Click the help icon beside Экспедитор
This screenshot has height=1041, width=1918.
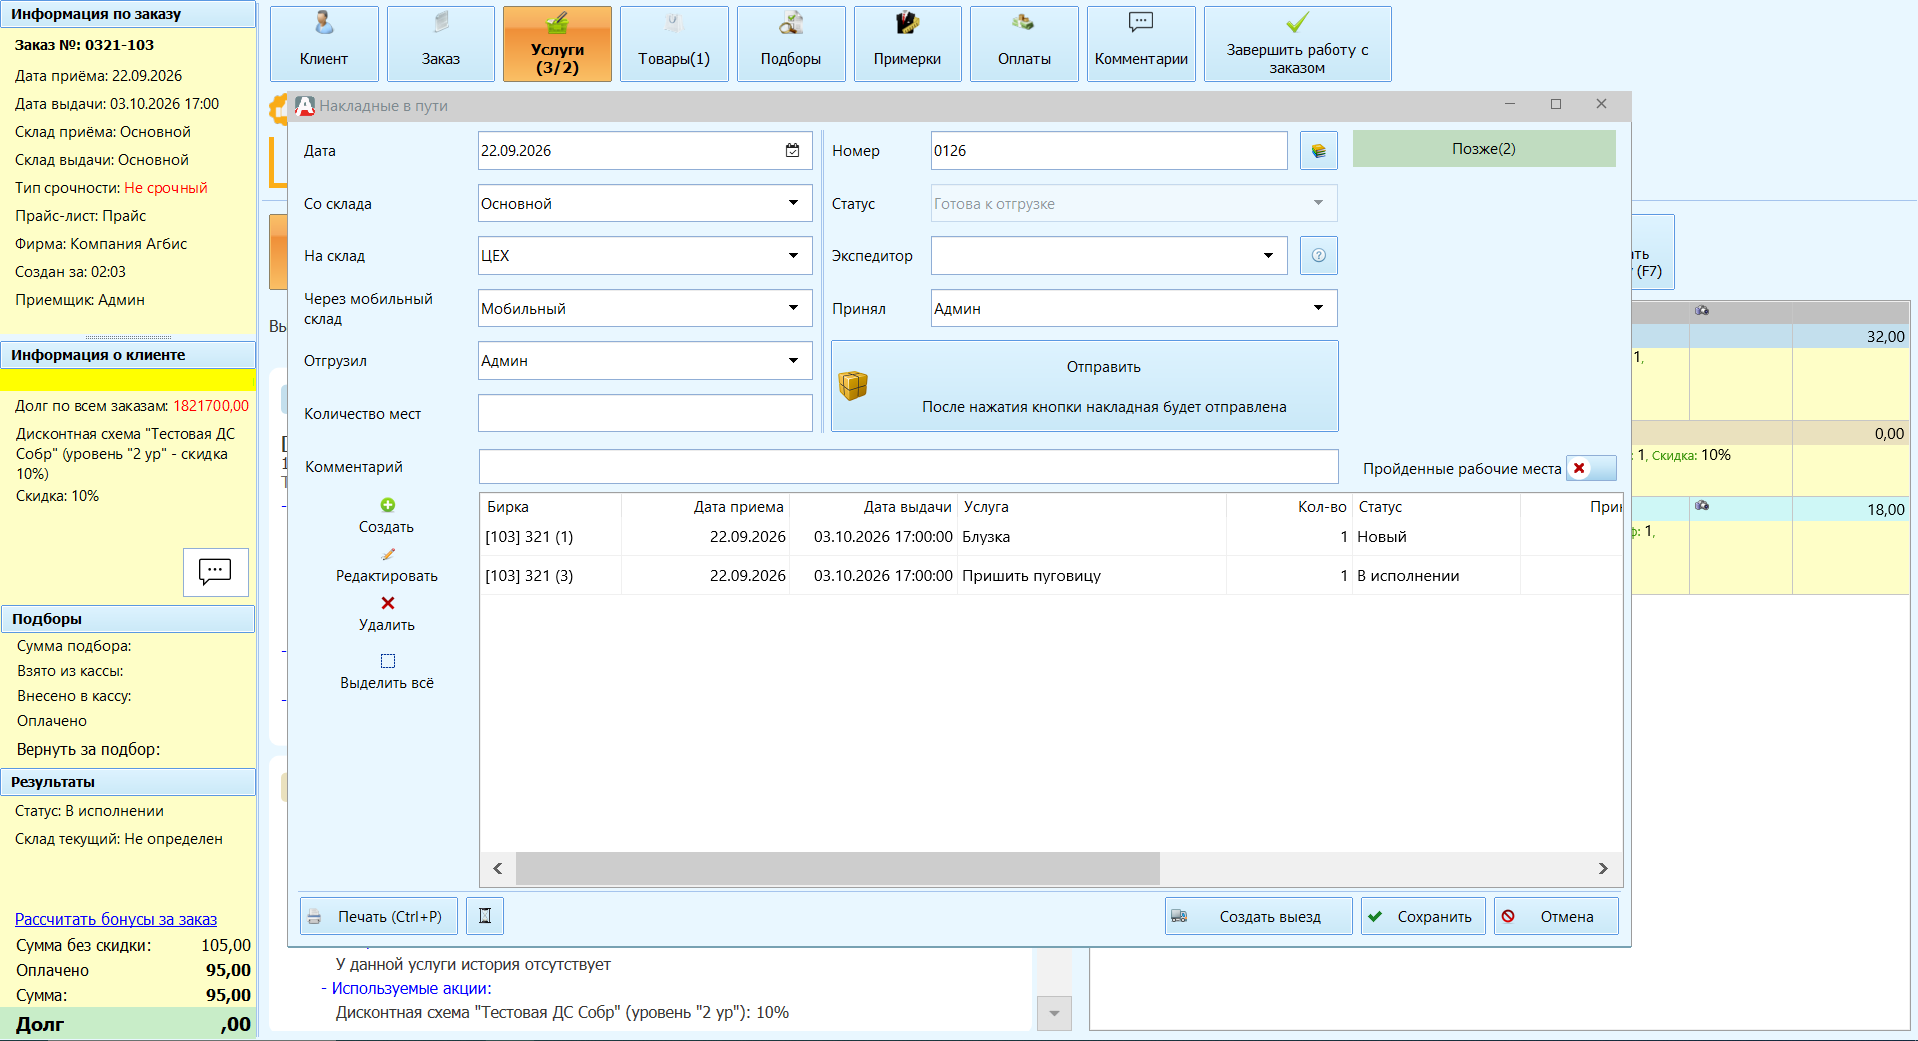(1319, 255)
